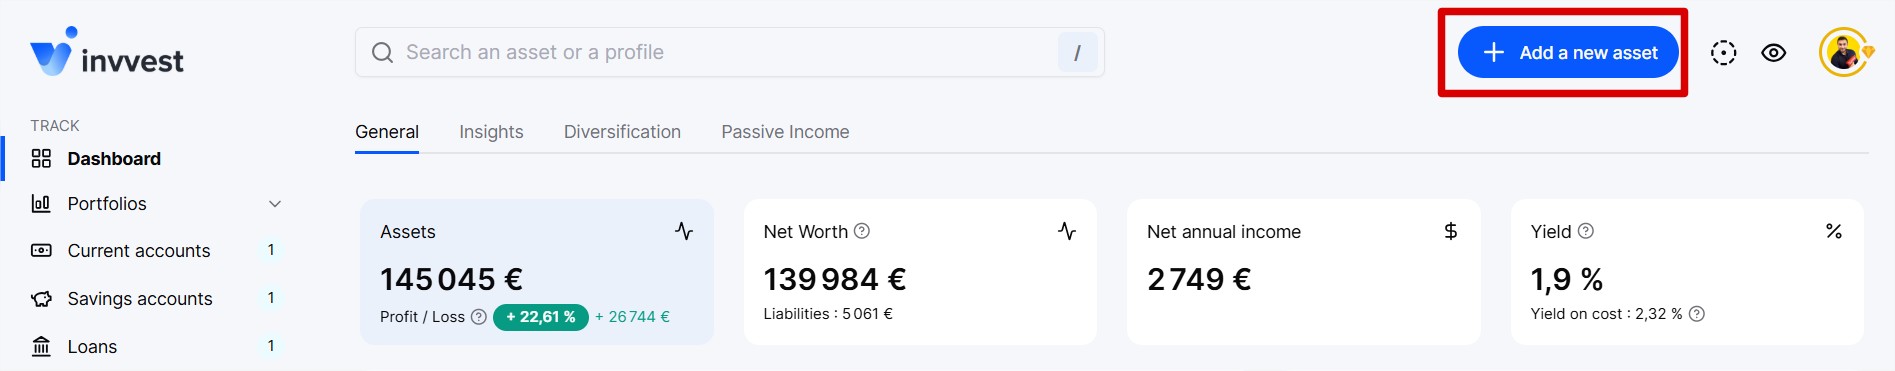Open the Dashboard grid icon
Screen dimensions: 1895x371
pos(41,159)
